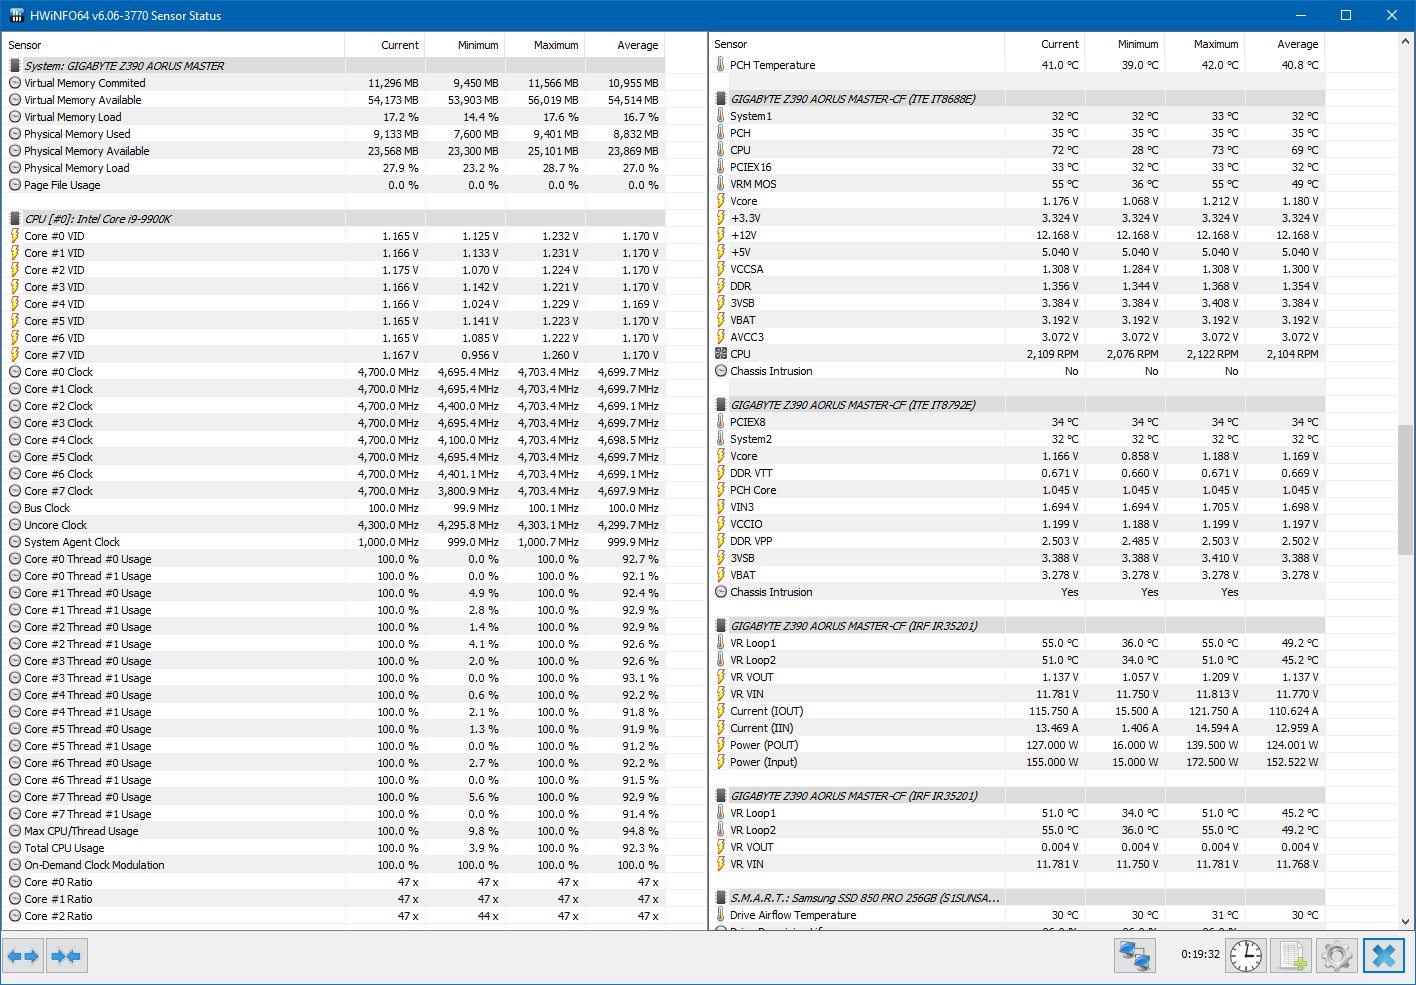Select the S.M.A.R.T. Samsung SSD 850 PRO header

pyautogui.click(x=1017, y=898)
